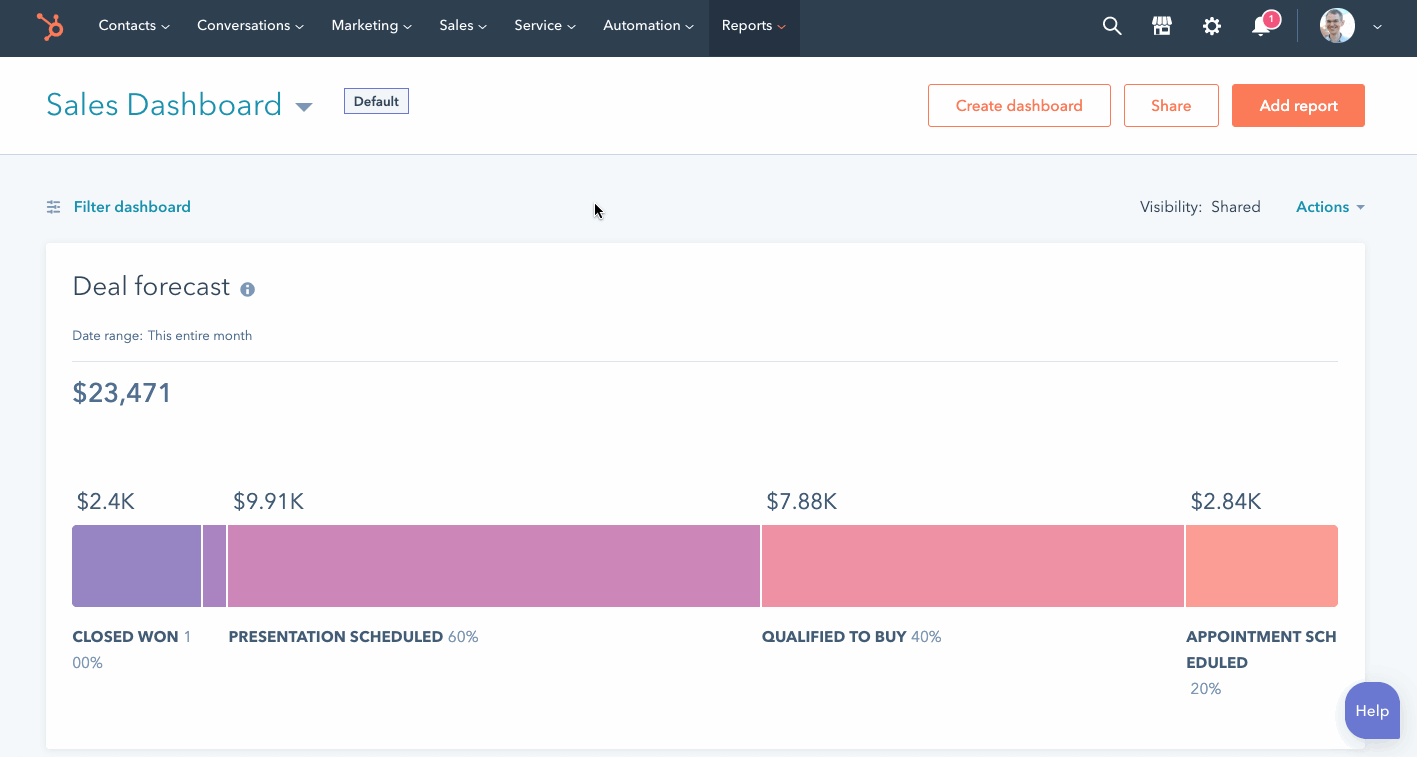Viewport: 1417px width, 757px height.
Task: Open the HubSpot Marketplace icon
Action: tap(1161, 26)
